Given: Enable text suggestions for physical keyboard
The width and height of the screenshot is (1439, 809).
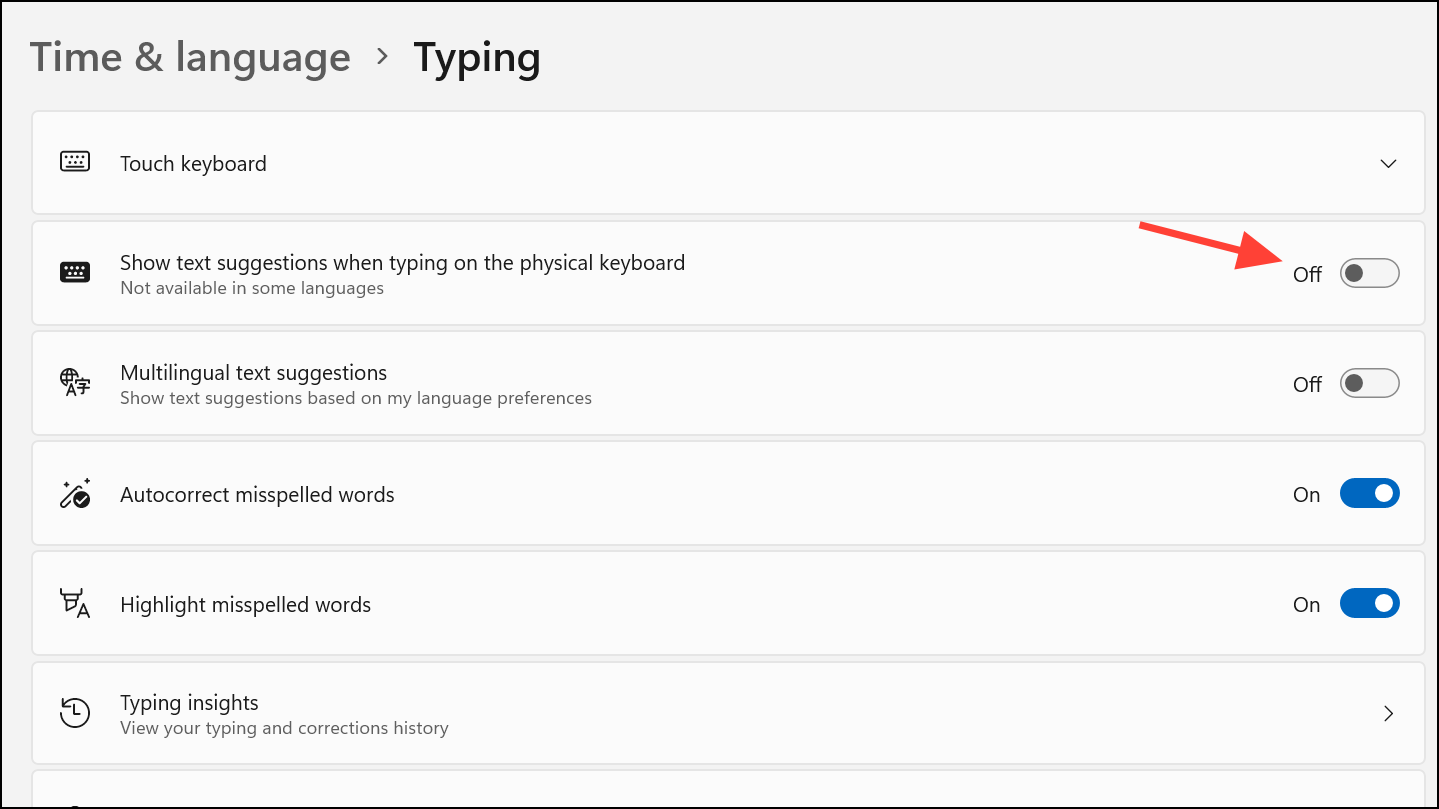Looking at the screenshot, I should point(1369,273).
